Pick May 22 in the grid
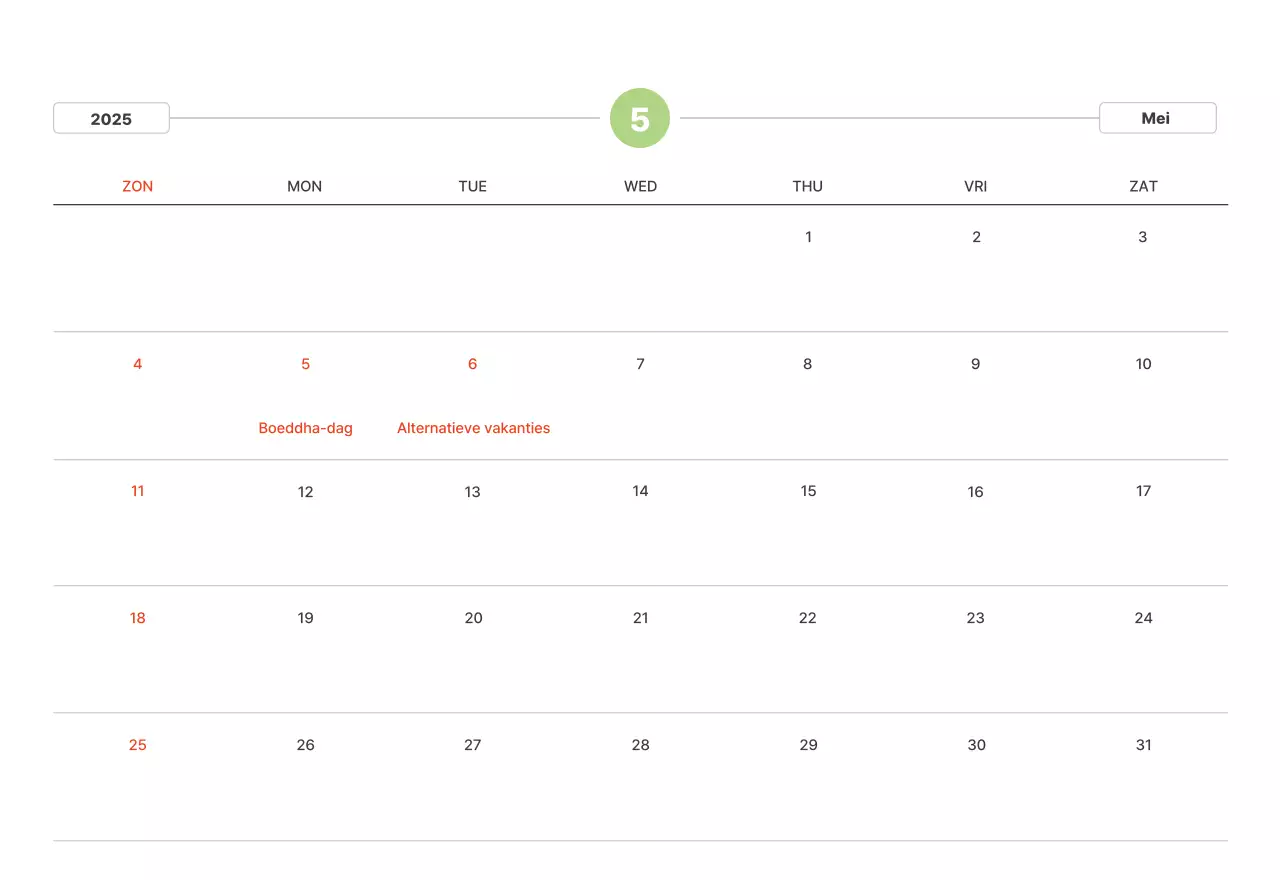The width and height of the screenshot is (1280, 880). [808, 618]
